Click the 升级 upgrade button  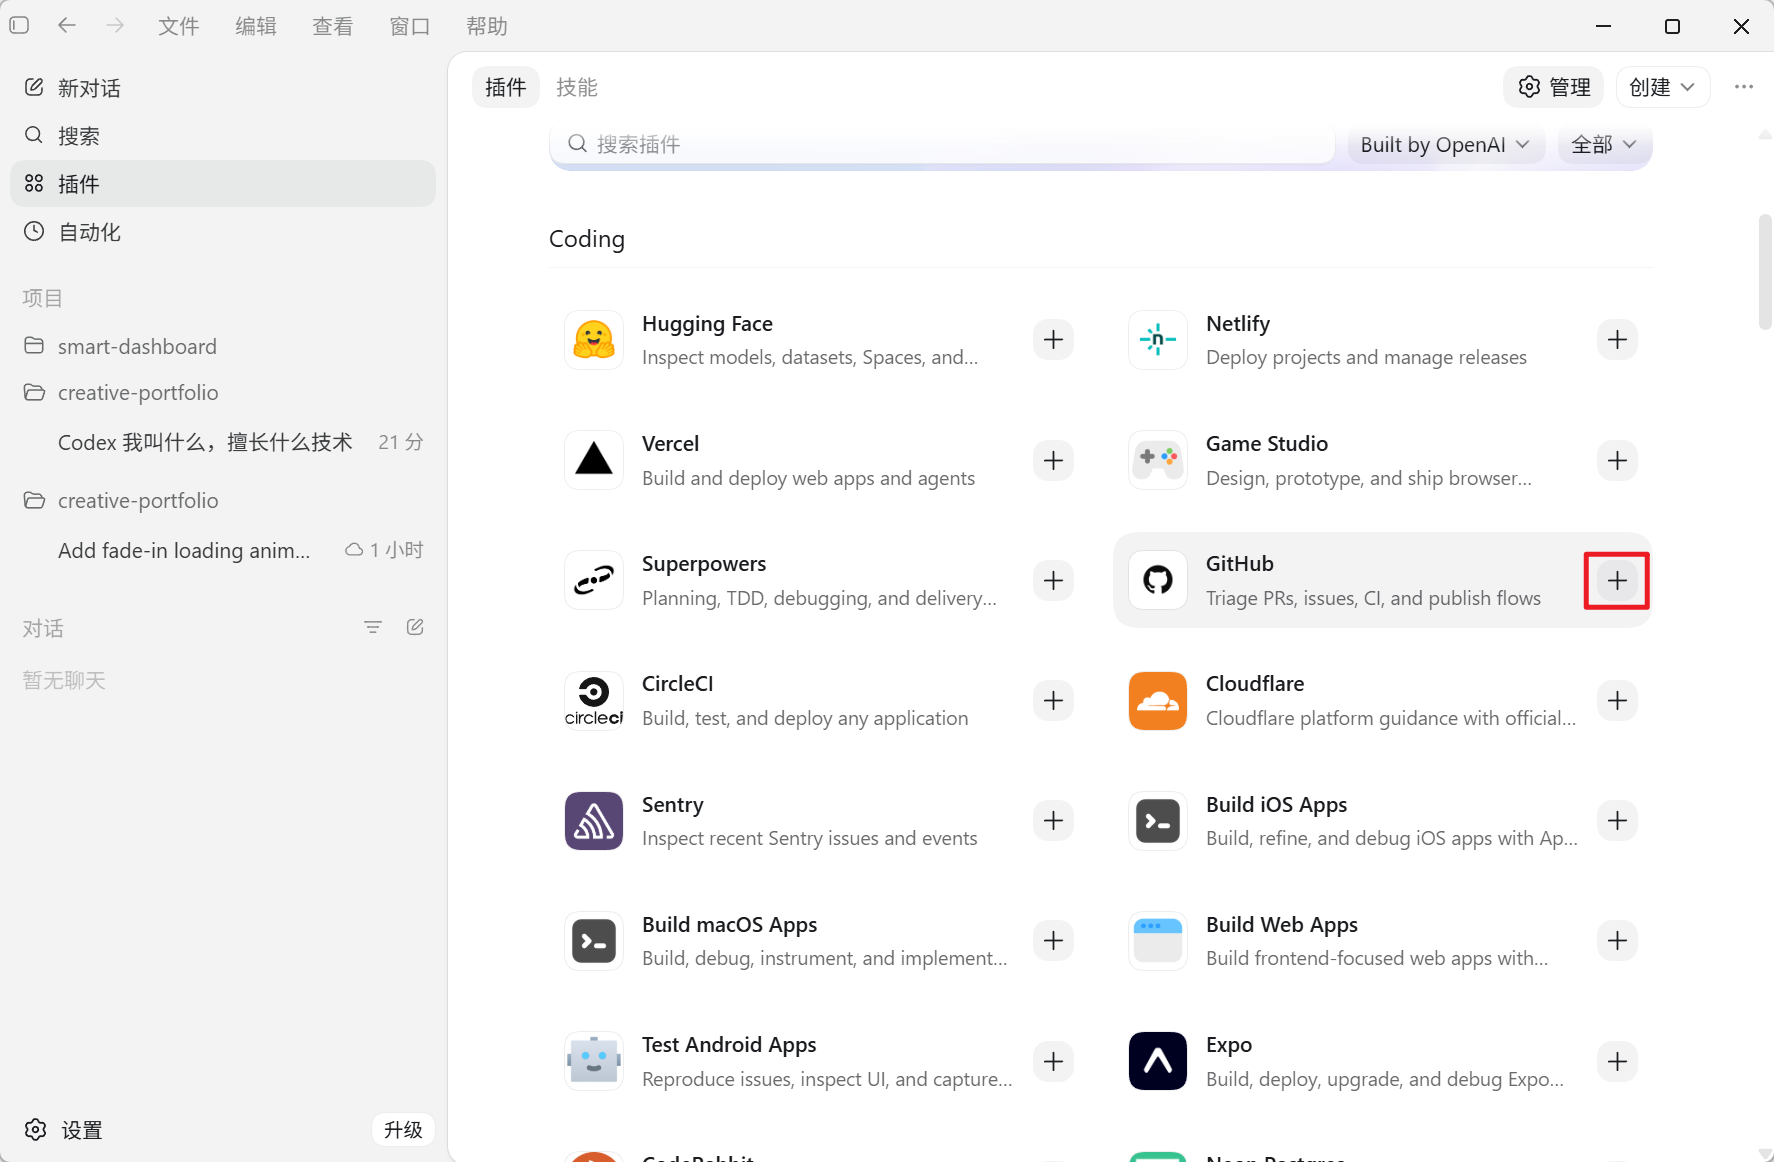click(403, 1130)
